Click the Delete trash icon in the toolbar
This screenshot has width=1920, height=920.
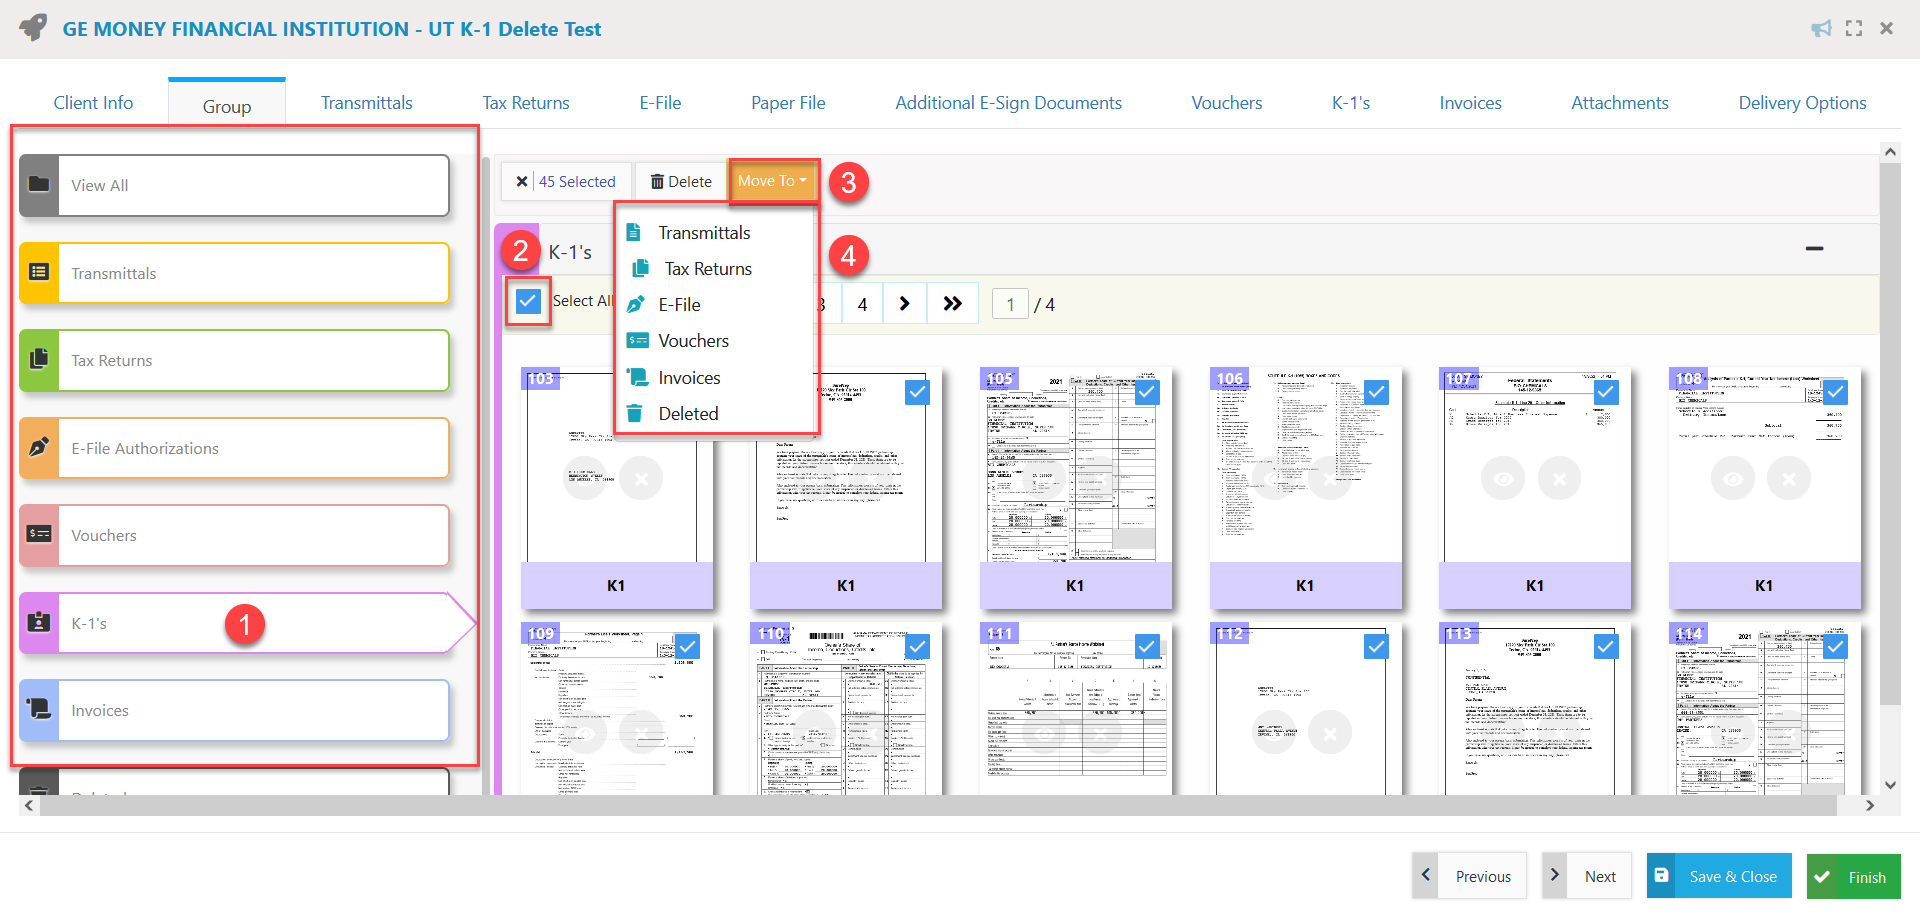click(x=658, y=181)
